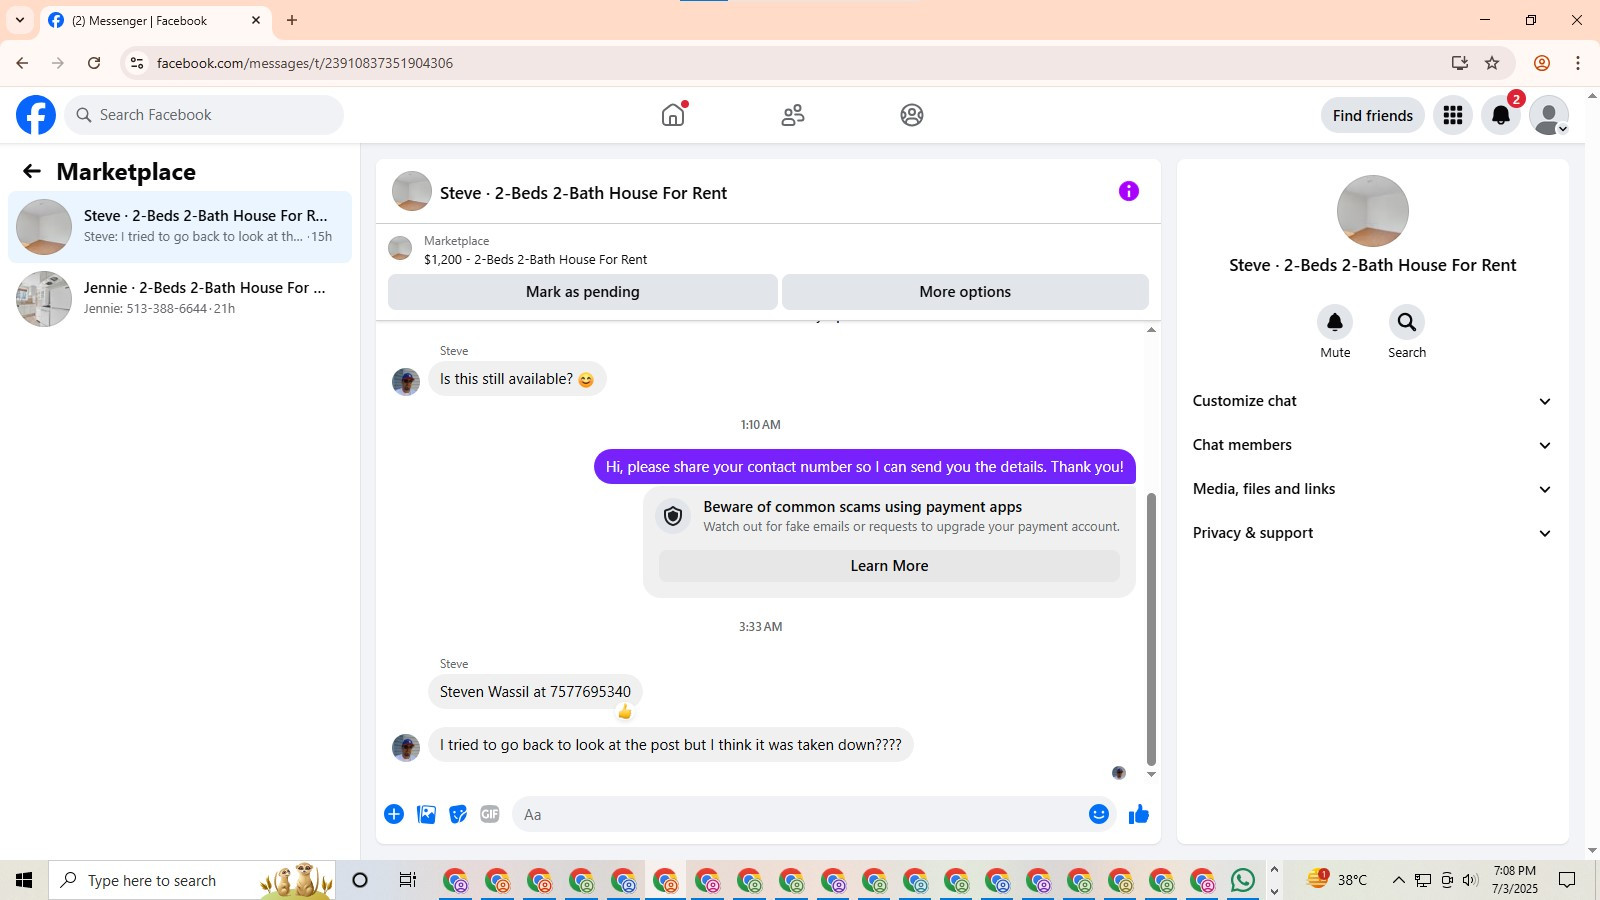Open Chrome tab search dropdown arrow

pos(20,20)
